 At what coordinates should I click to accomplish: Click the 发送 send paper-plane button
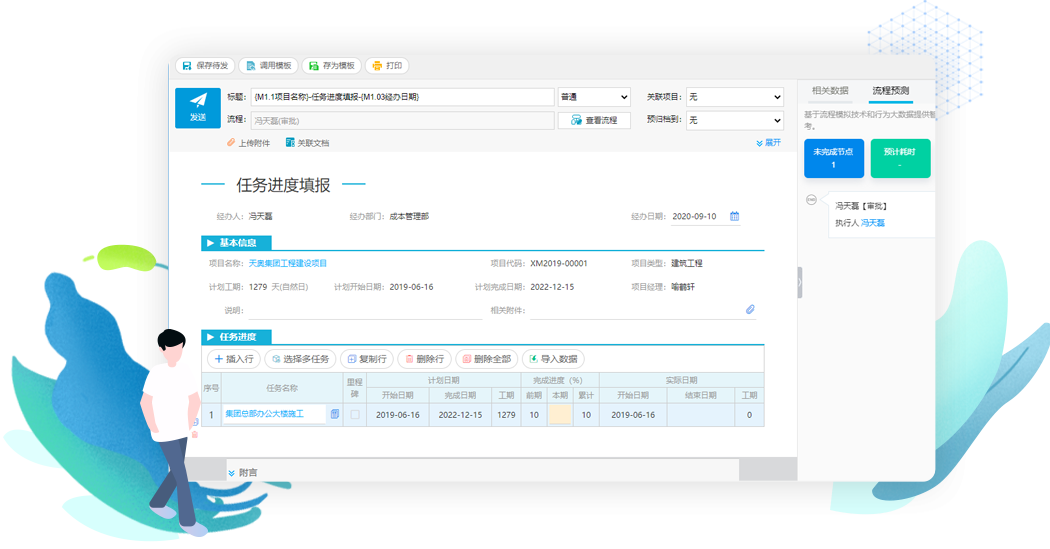[198, 108]
